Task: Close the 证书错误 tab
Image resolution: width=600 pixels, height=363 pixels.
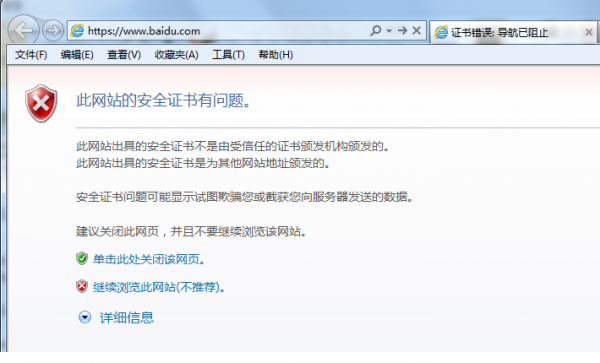Action: [x=589, y=32]
